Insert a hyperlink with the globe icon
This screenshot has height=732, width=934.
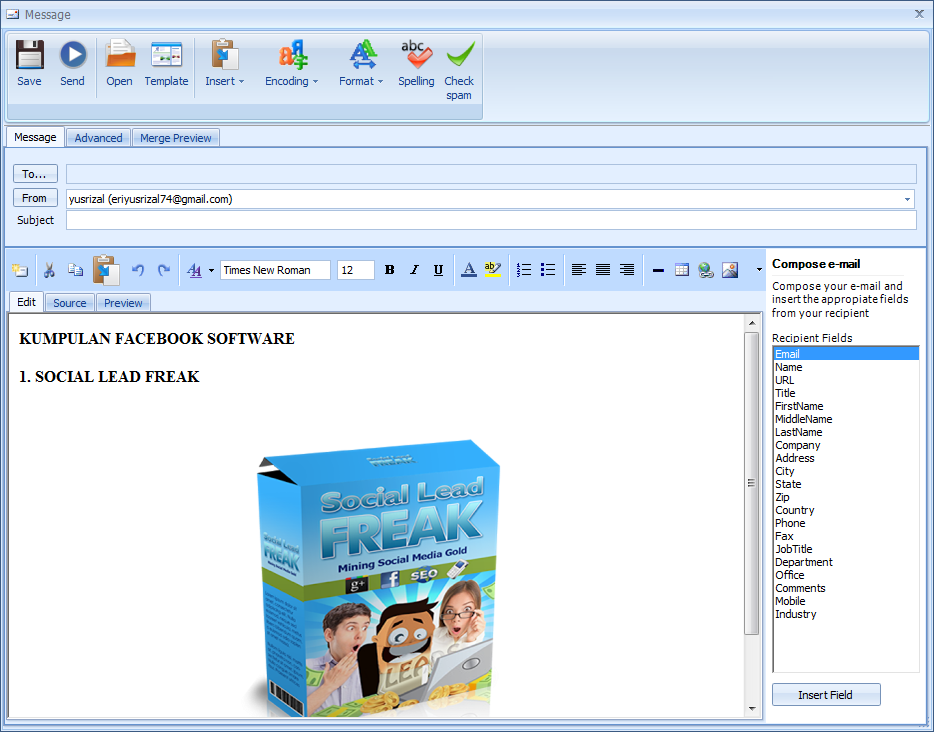706,270
